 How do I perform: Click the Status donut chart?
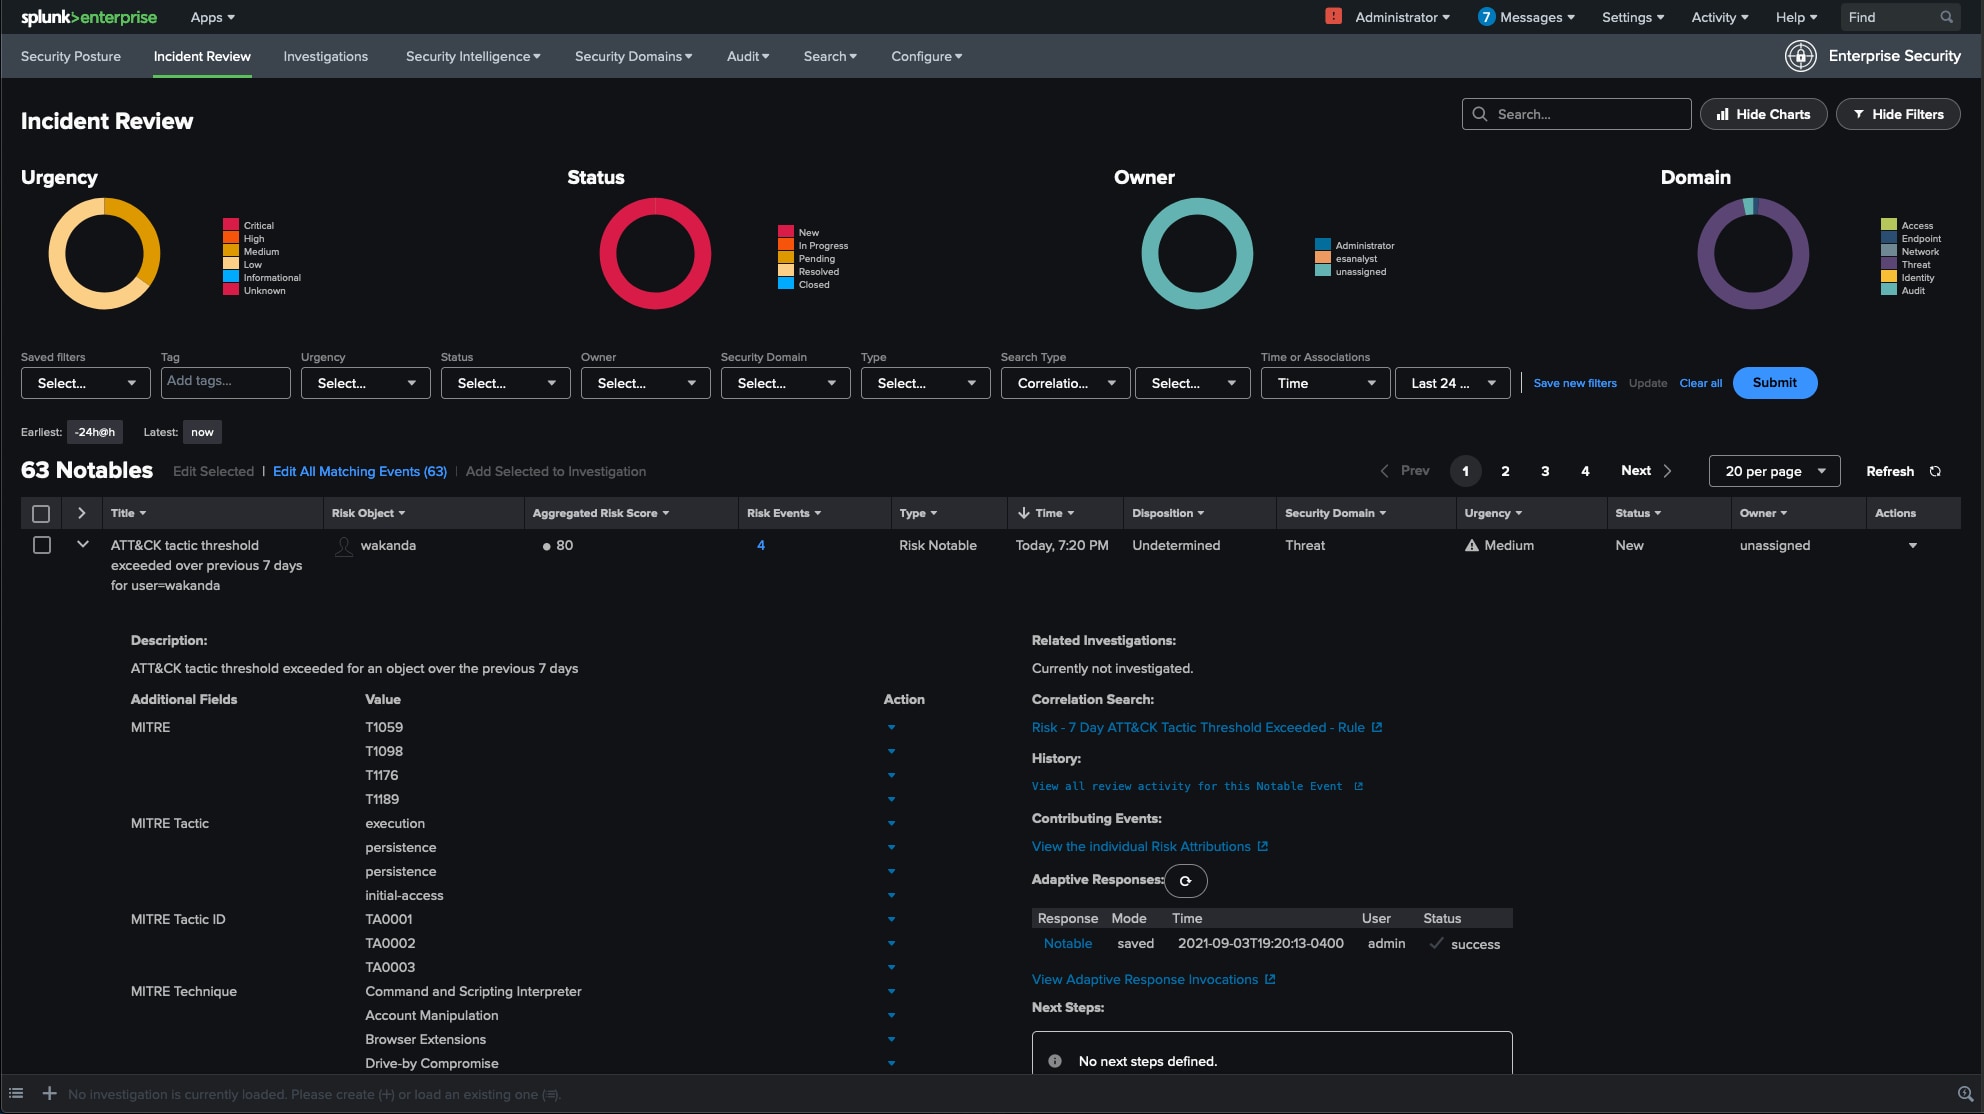[x=655, y=253]
